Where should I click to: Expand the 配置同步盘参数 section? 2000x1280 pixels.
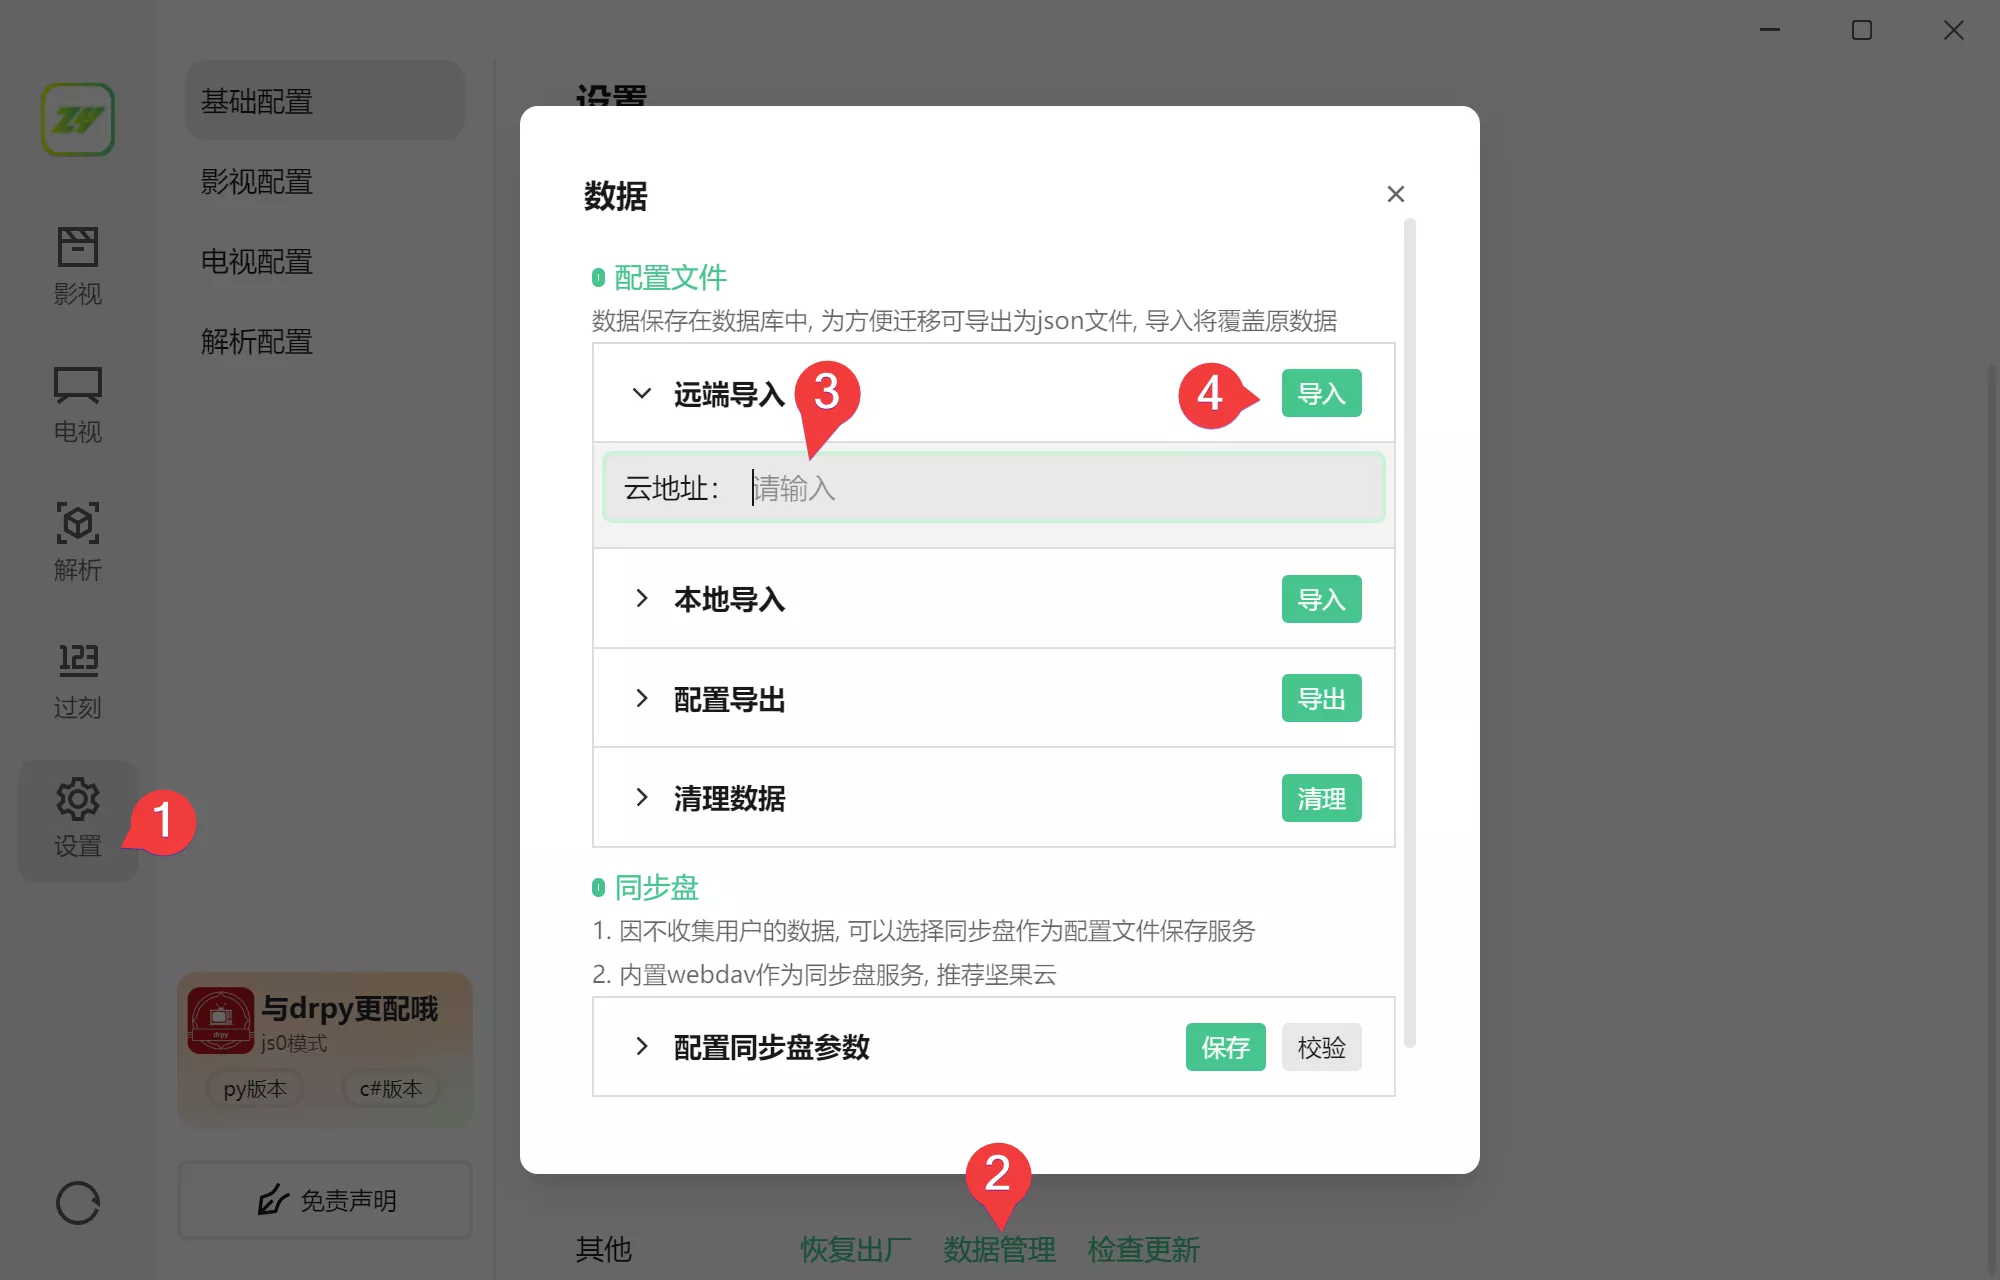643,1046
